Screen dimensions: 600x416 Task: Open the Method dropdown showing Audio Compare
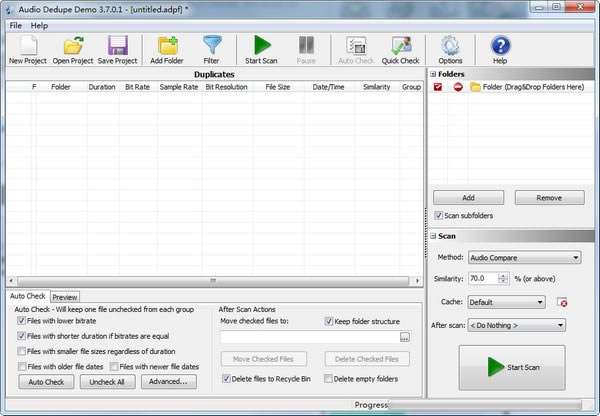524,258
